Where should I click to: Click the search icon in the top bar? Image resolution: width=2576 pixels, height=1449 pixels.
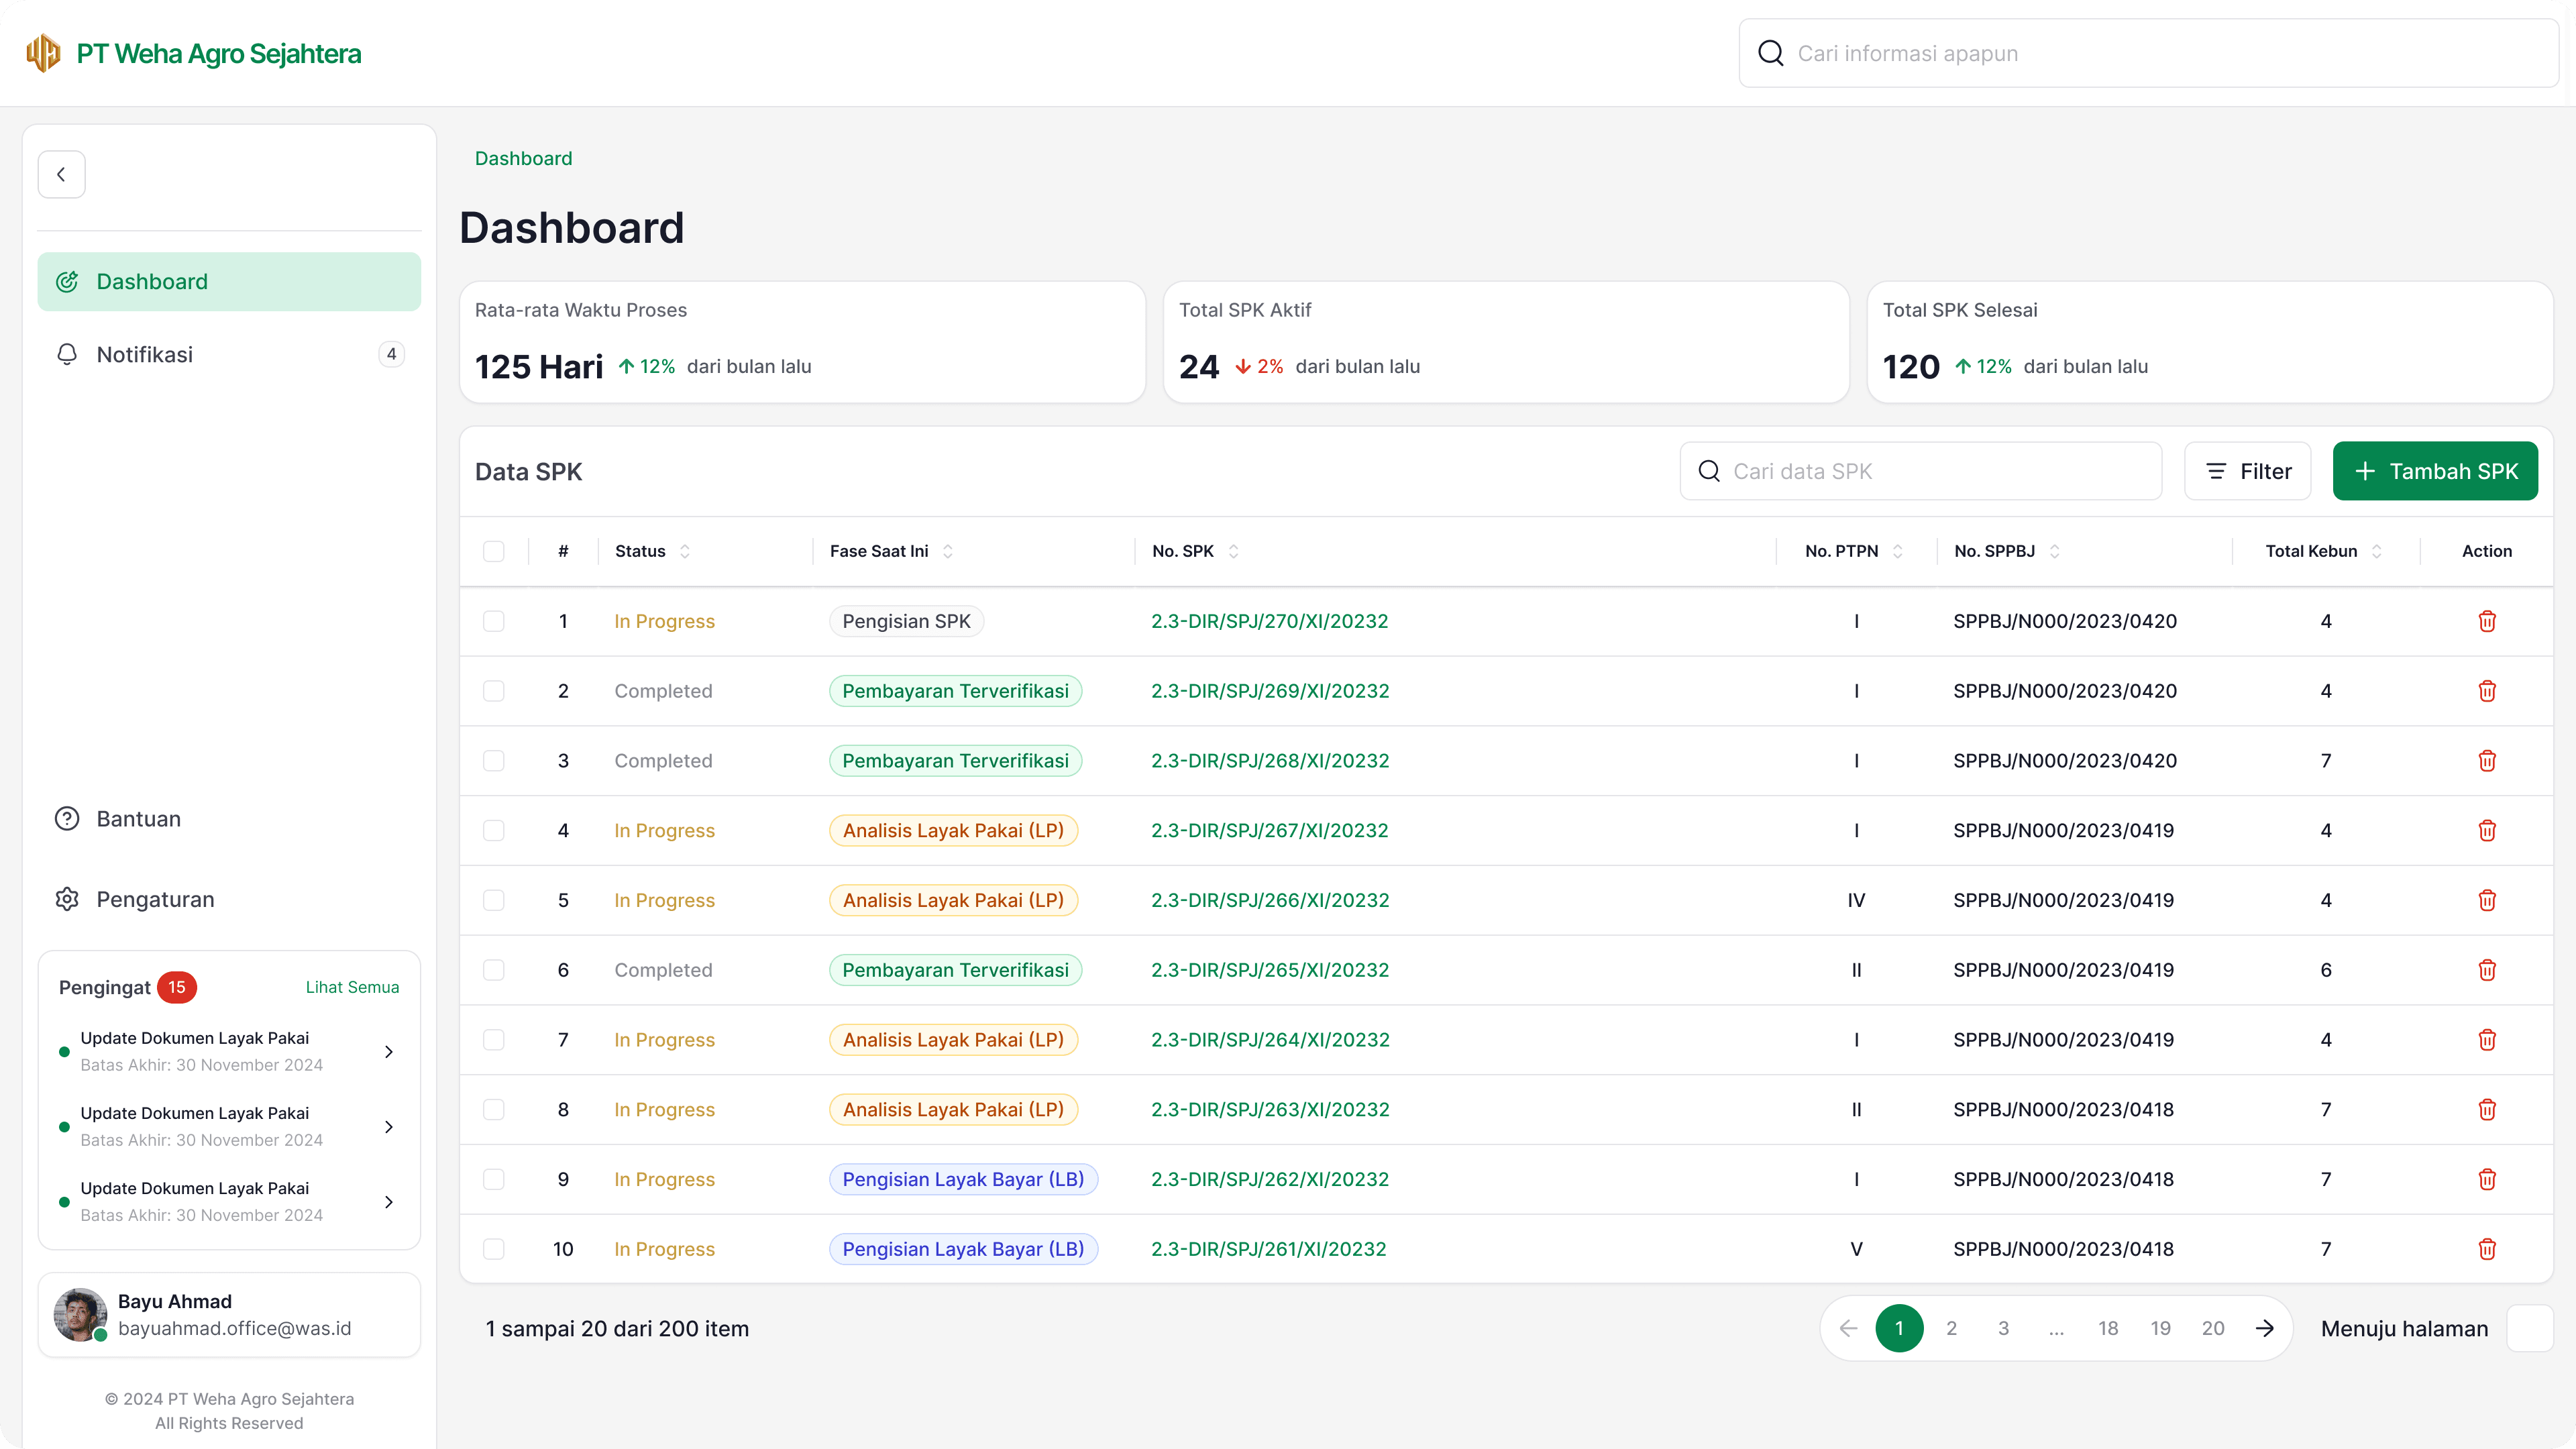pyautogui.click(x=1771, y=53)
